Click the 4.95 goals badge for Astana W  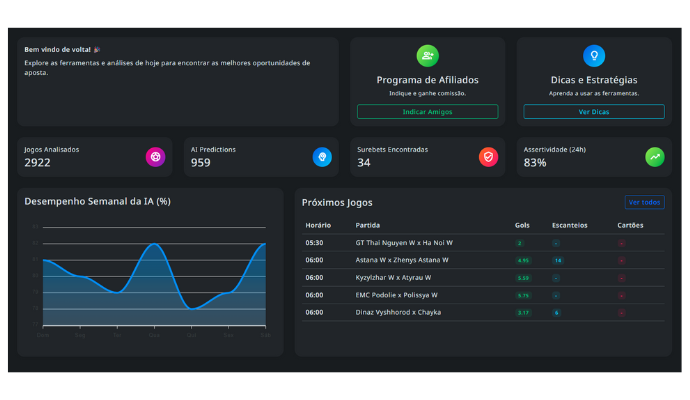(x=522, y=260)
